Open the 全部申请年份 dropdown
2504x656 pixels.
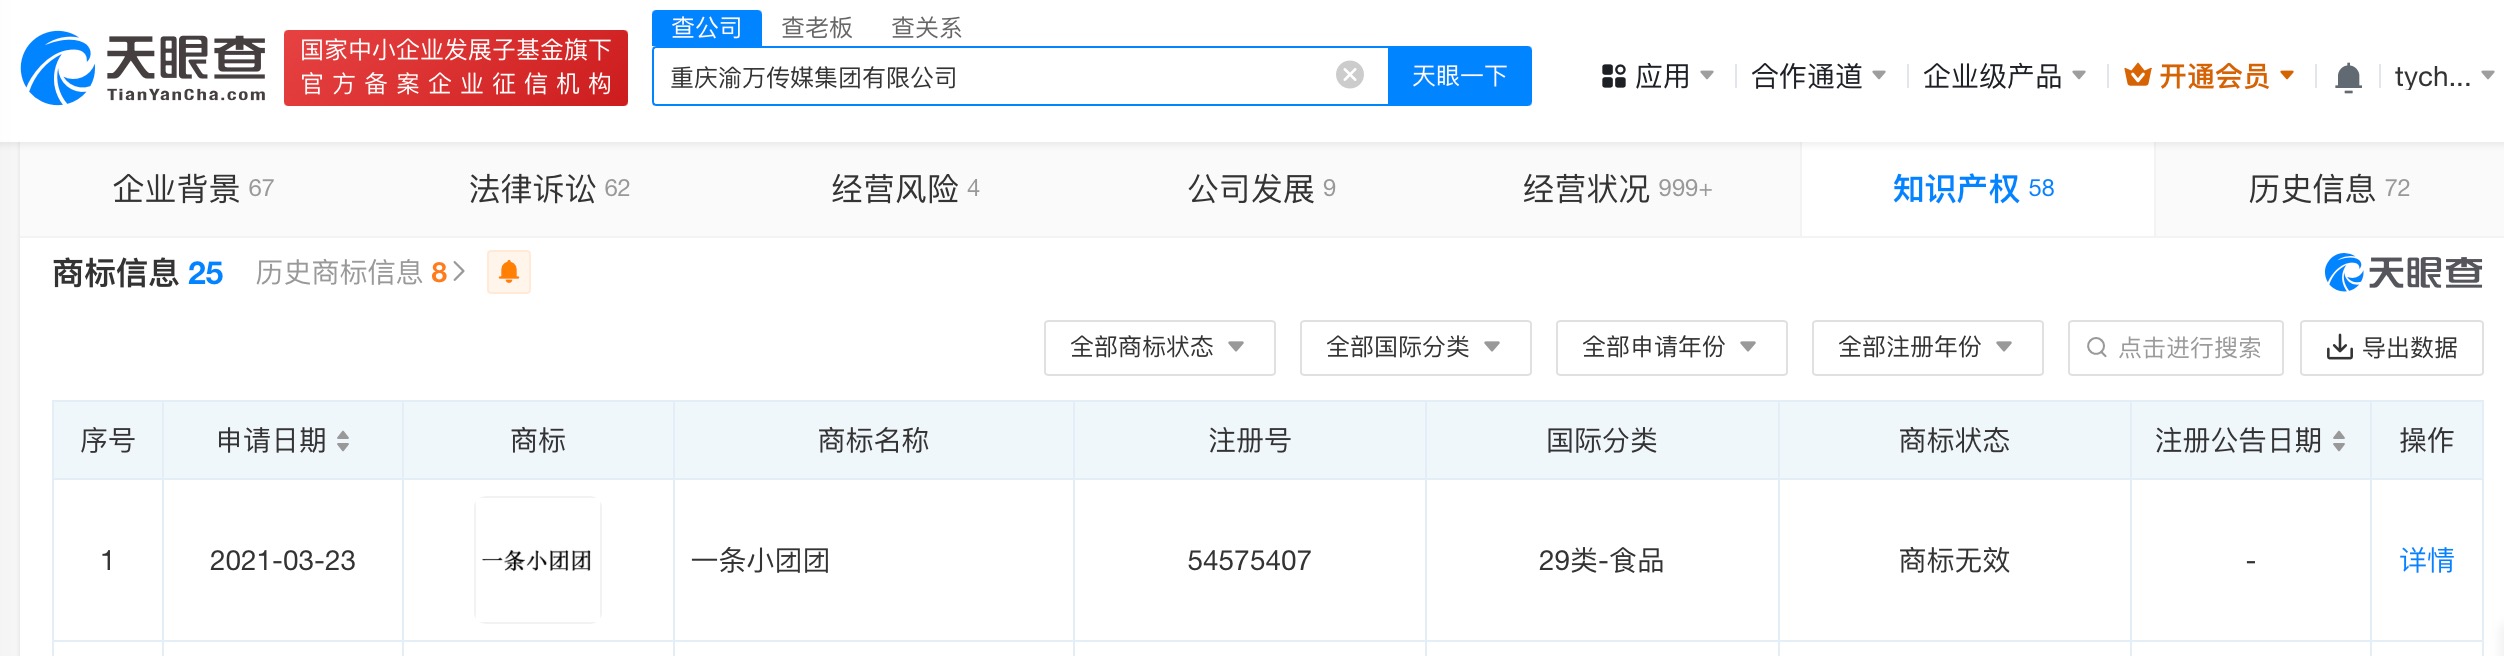pyautogui.click(x=1670, y=348)
